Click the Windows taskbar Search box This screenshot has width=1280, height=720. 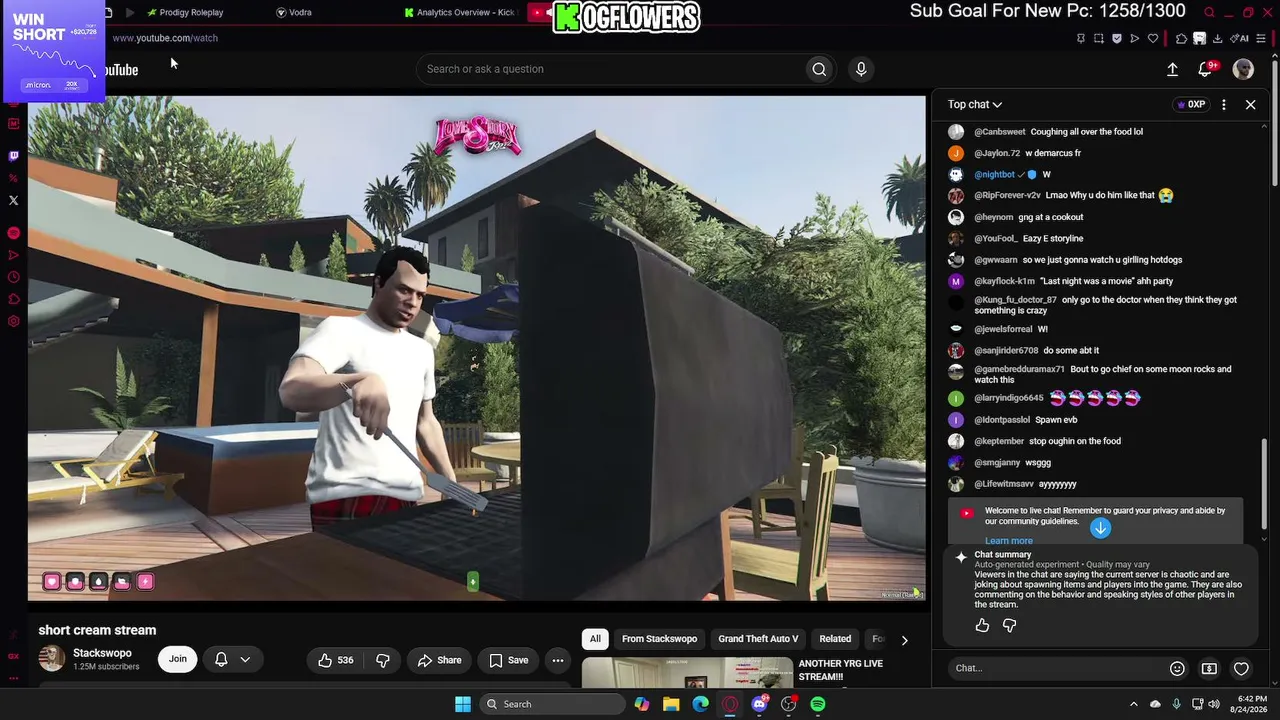[550, 704]
